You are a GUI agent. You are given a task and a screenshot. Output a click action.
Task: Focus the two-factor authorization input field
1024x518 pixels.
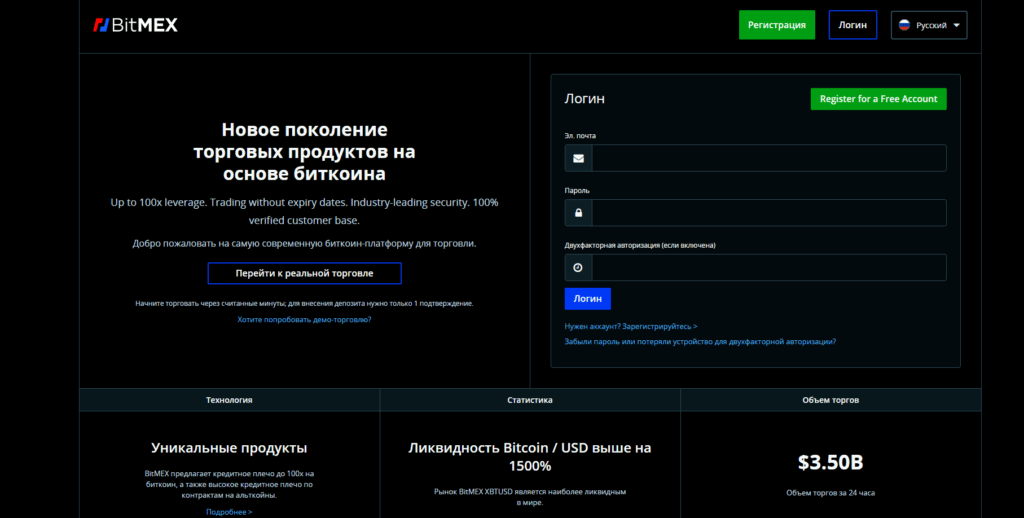(768, 268)
